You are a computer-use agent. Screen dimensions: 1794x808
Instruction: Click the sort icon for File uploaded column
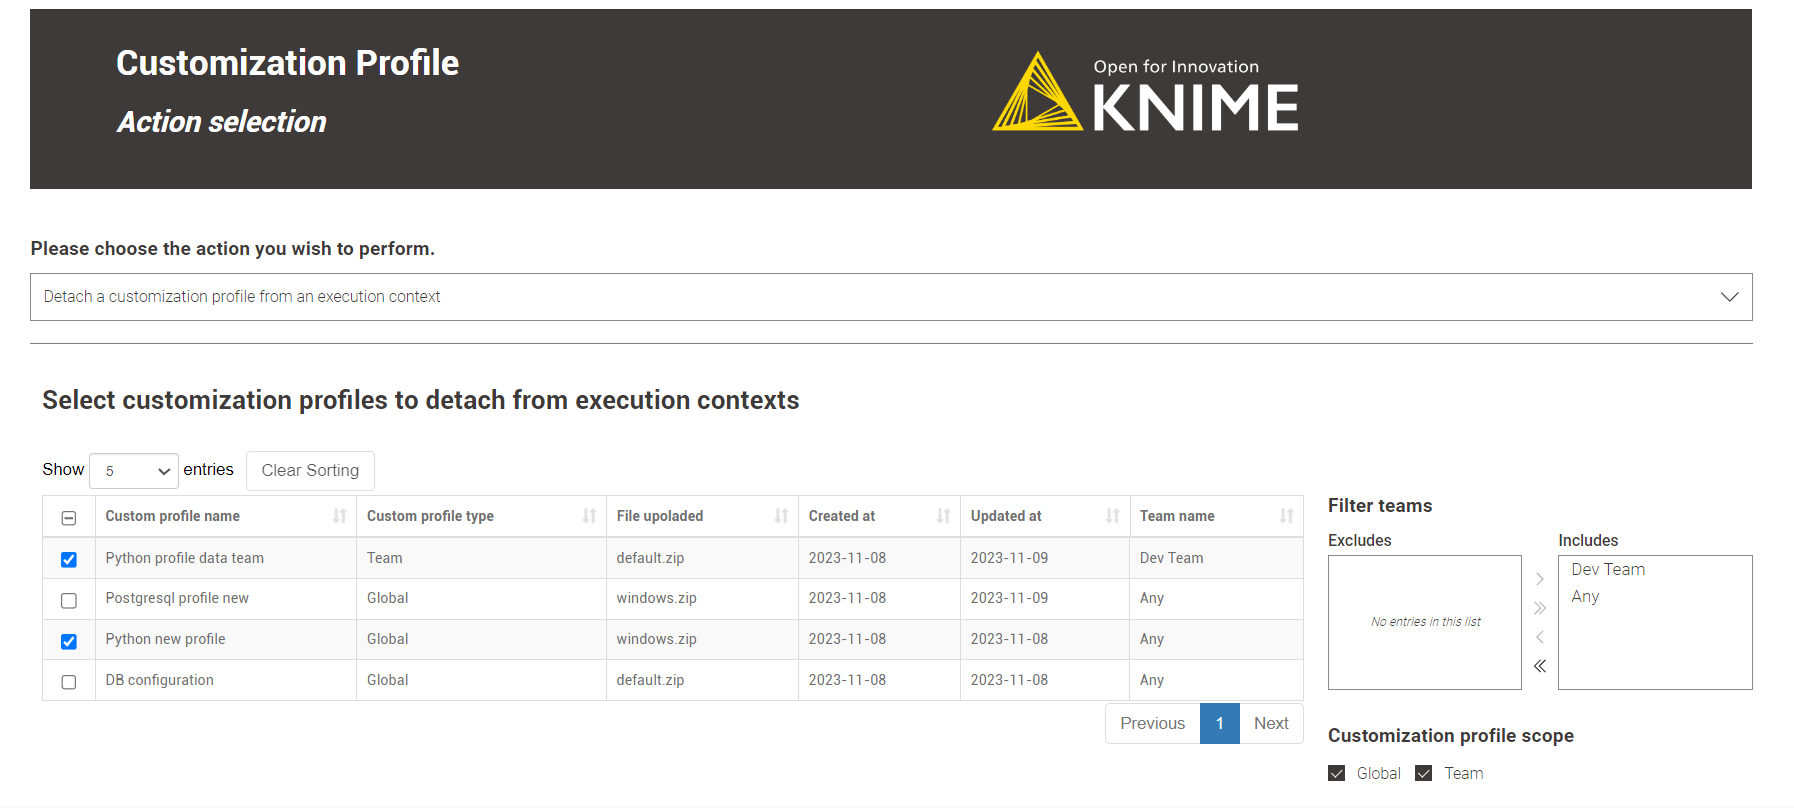pyautogui.click(x=781, y=516)
